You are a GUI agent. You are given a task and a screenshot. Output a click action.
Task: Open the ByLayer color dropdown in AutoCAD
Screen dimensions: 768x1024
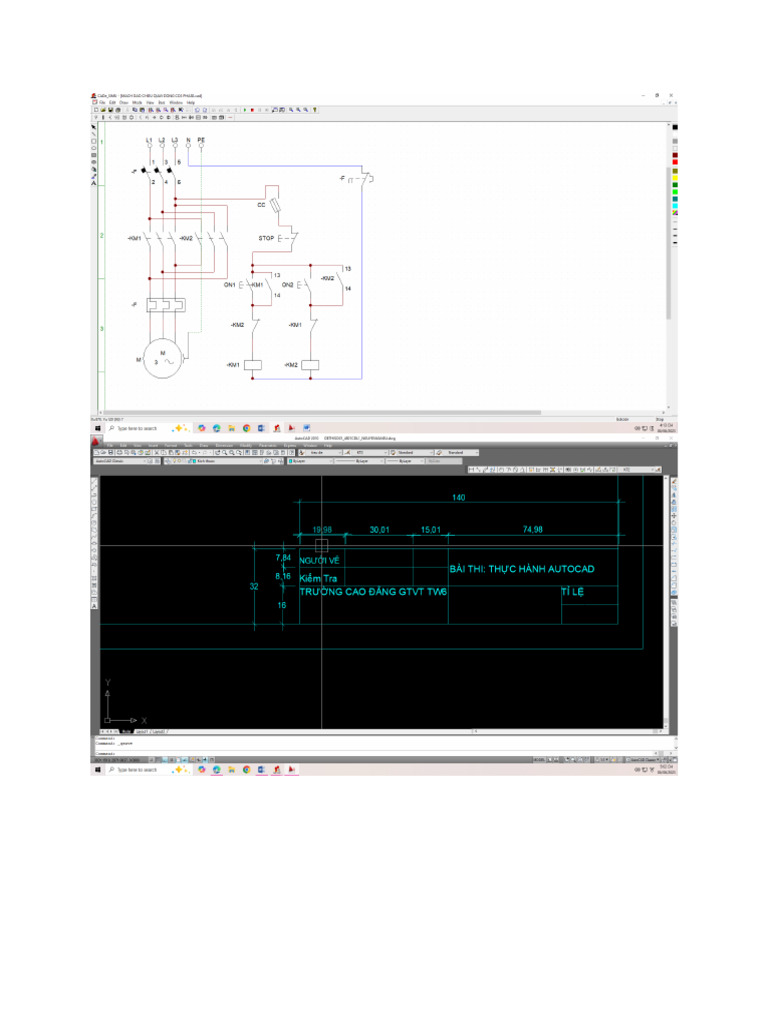click(309, 461)
